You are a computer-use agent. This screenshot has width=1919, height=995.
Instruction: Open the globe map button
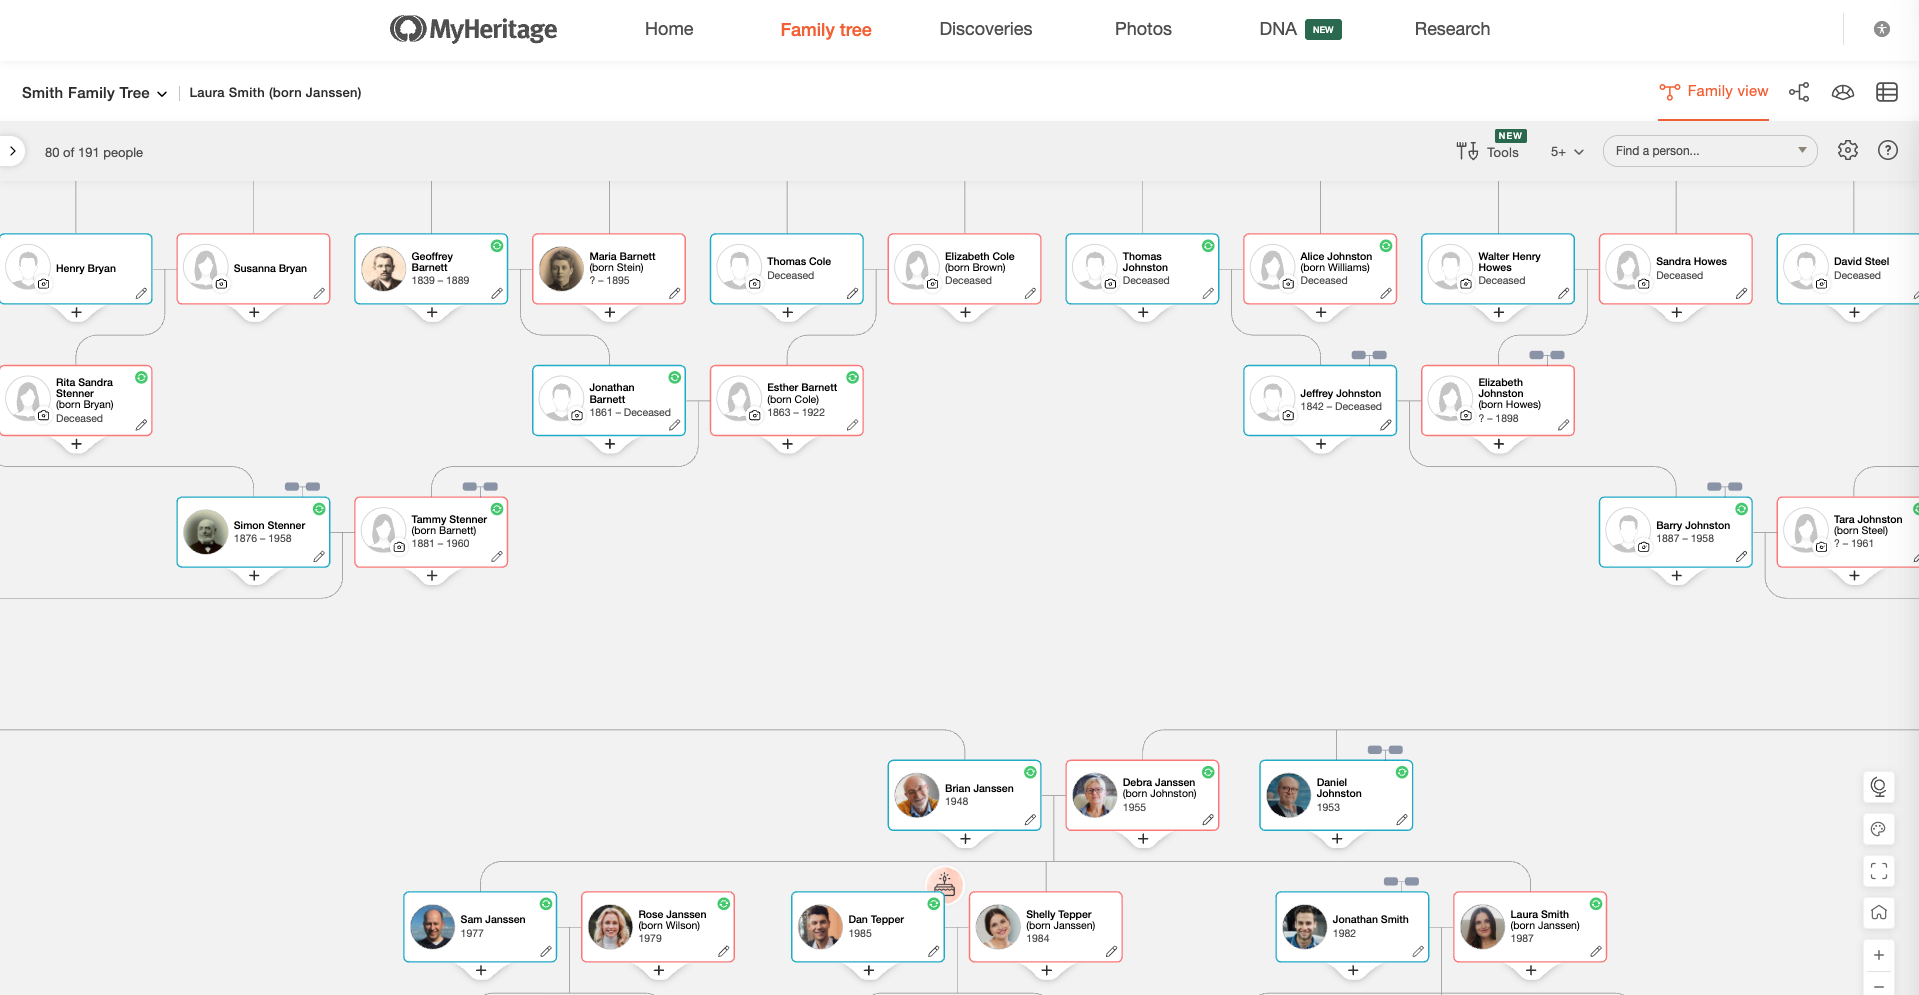point(1879,787)
